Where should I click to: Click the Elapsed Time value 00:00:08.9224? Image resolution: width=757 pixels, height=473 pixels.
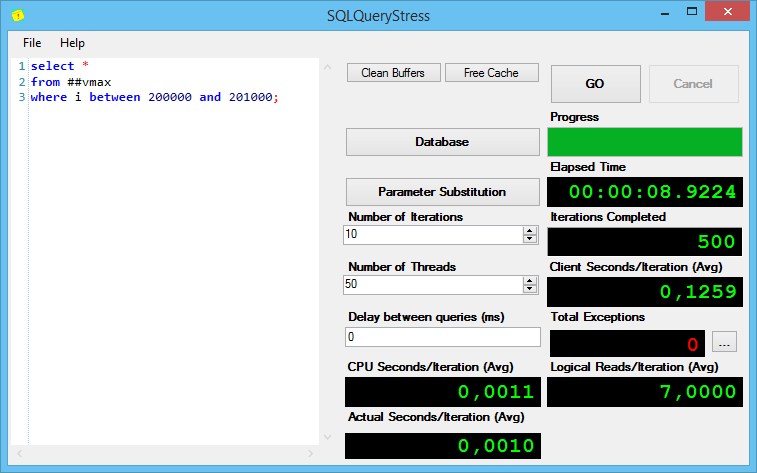point(652,192)
